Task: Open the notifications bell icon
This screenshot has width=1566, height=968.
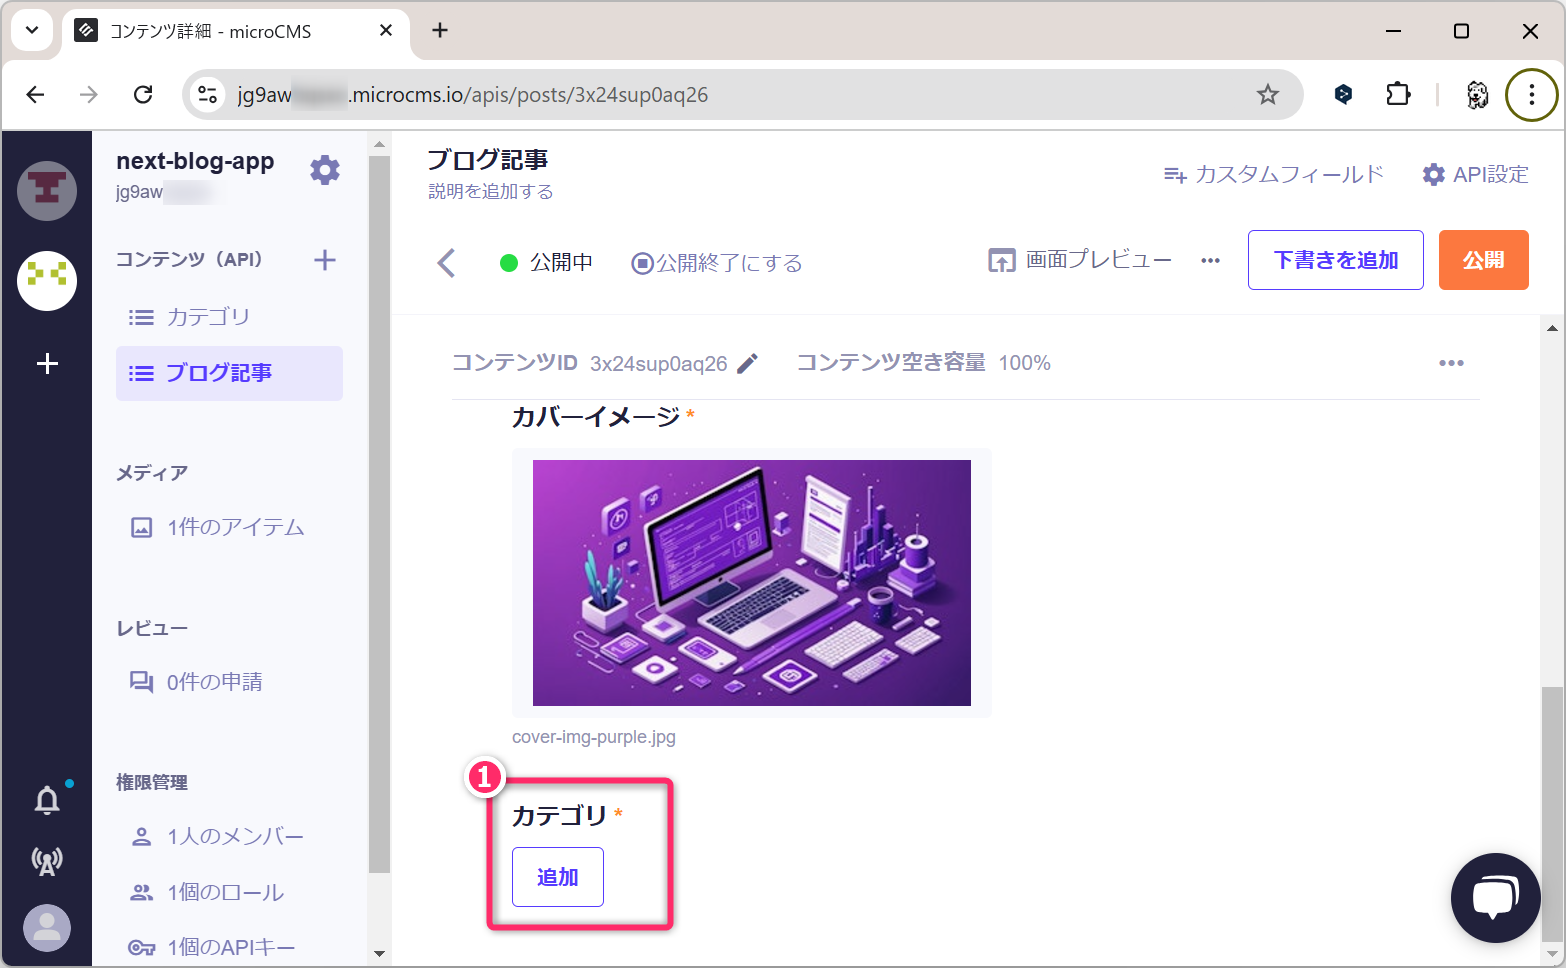Action: pyautogui.click(x=47, y=800)
